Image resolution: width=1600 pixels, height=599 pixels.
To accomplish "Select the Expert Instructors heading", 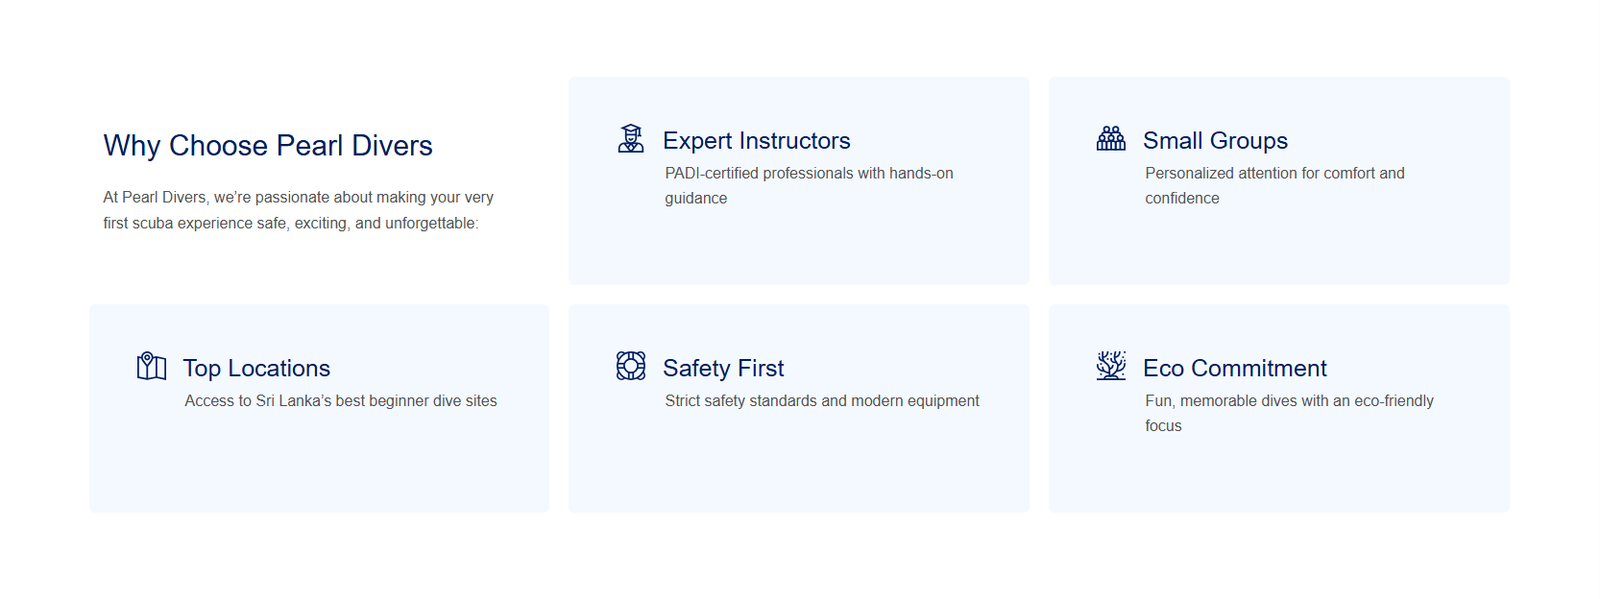I will (756, 141).
